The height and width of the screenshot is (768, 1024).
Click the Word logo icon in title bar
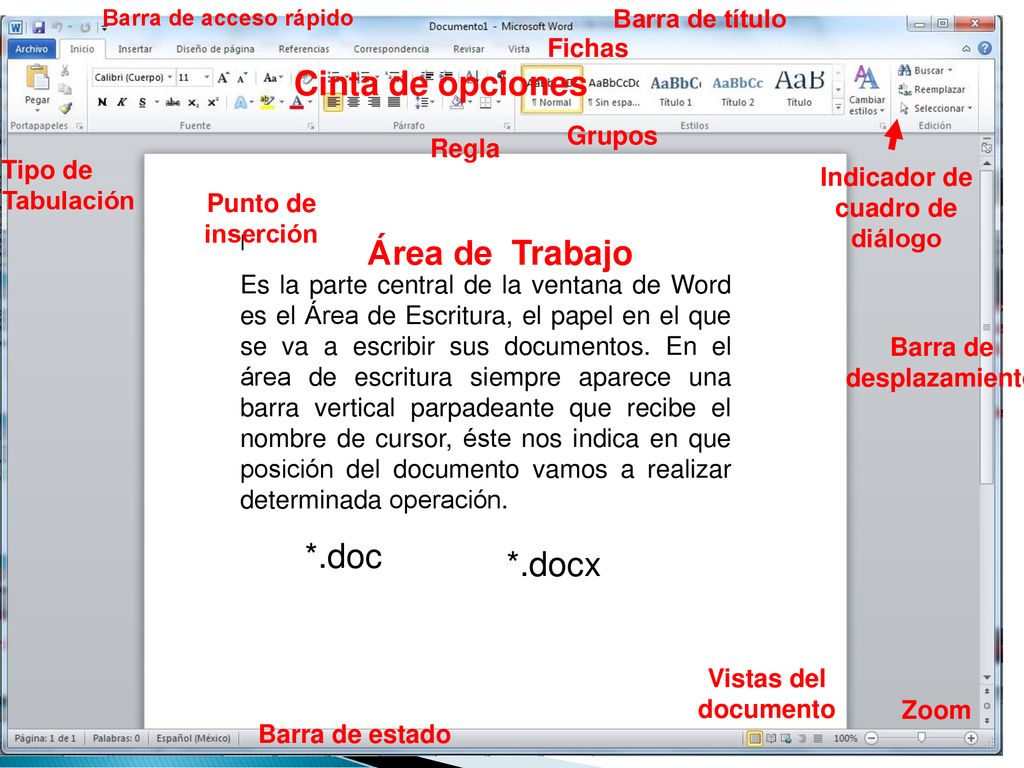point(16,27)
